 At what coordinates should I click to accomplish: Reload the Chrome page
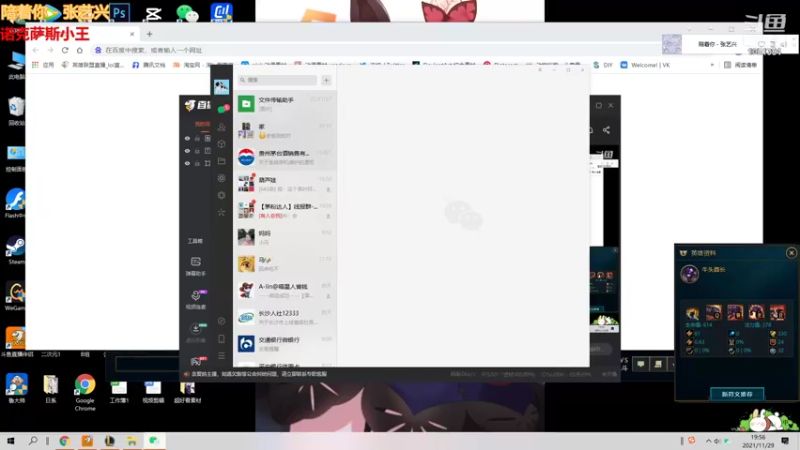tap(65, 50)
